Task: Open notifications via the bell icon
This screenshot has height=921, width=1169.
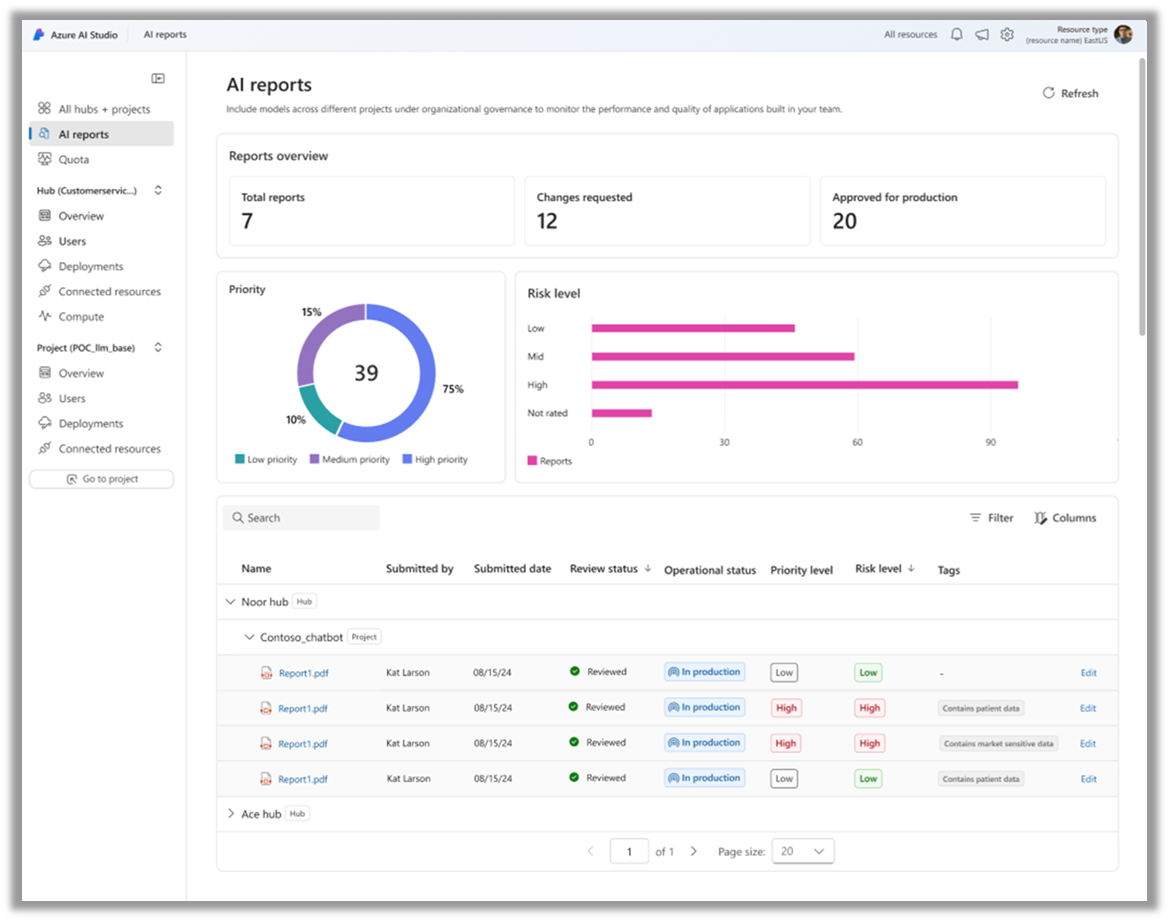Action: point(956,33)
